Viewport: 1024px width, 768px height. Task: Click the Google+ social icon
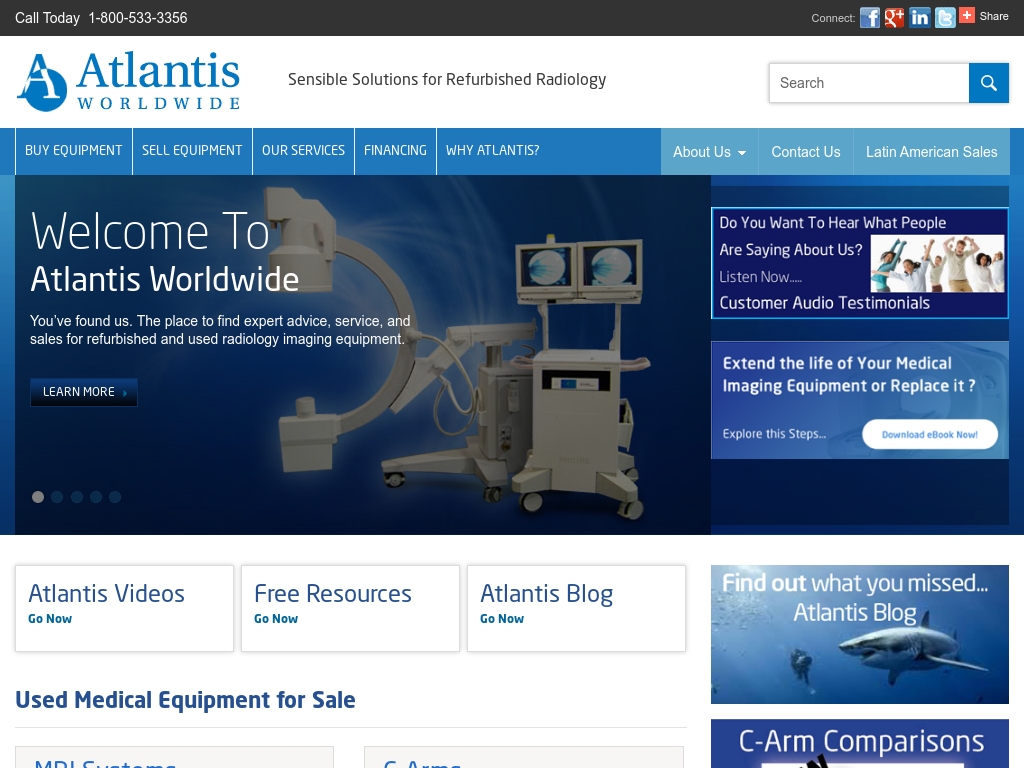pyautogui.click(x=894, y=17)
